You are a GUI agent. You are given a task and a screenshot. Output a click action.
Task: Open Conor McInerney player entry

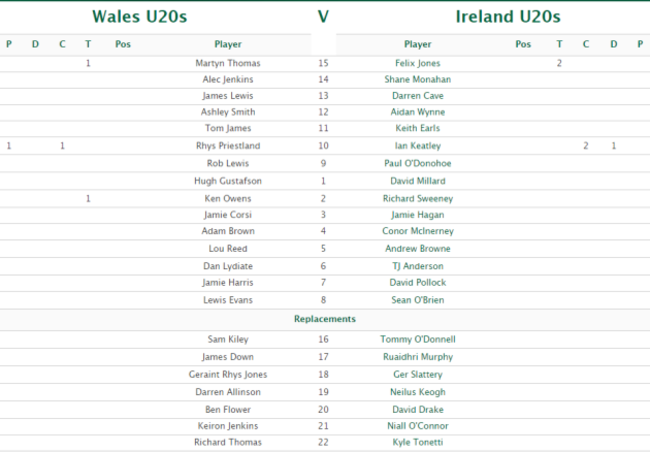(x=418, y=231)
